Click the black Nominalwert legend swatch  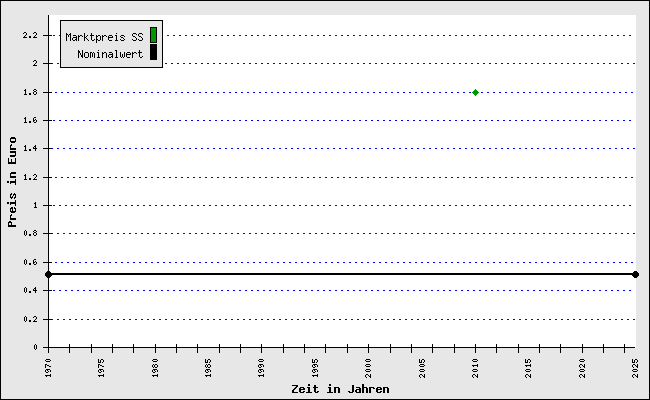tap(153, 53)
